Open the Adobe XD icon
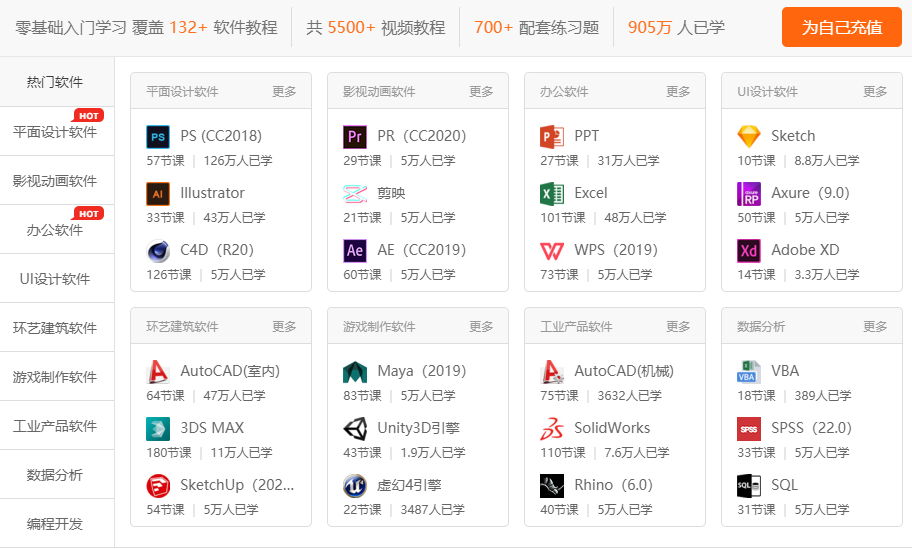Image resolution: width=912 pixels, height=549 pixels. 749,251
